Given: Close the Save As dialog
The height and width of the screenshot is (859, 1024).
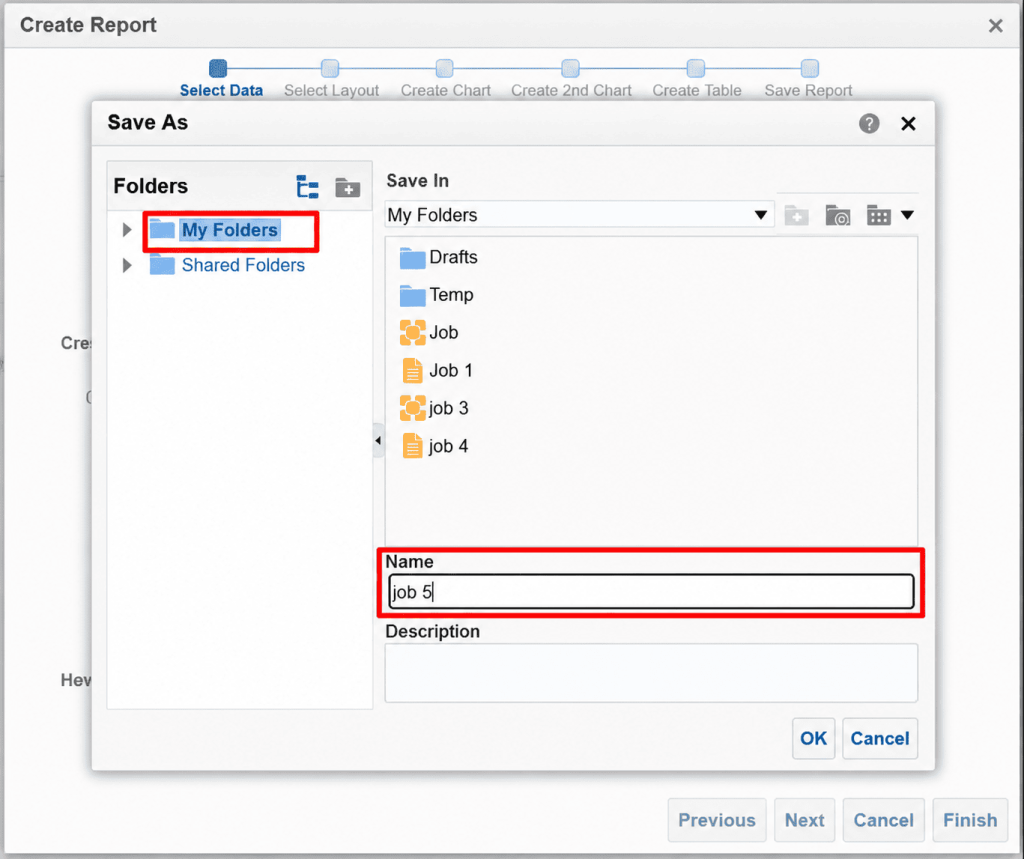Looking at the screenshot, I should tap(908, 123).
